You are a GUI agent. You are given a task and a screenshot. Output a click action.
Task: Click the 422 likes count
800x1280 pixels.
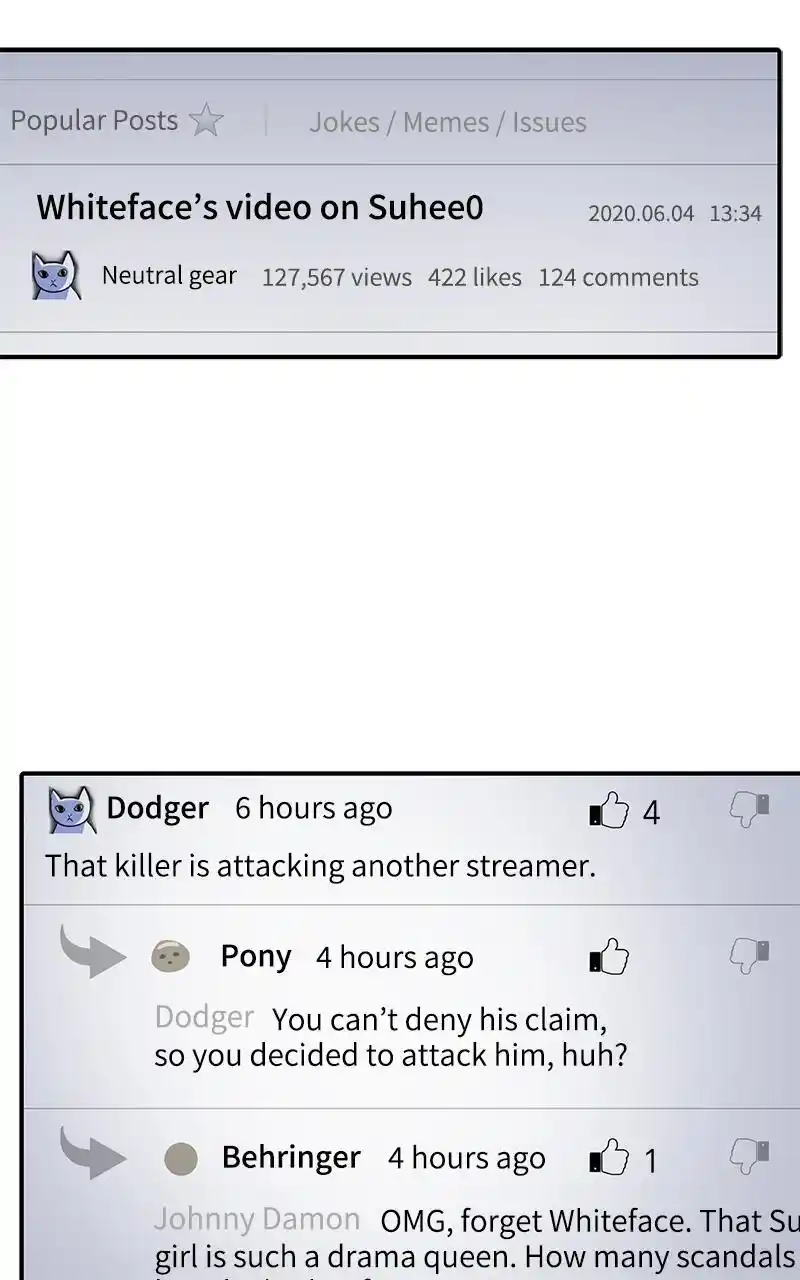coord(475,277)
